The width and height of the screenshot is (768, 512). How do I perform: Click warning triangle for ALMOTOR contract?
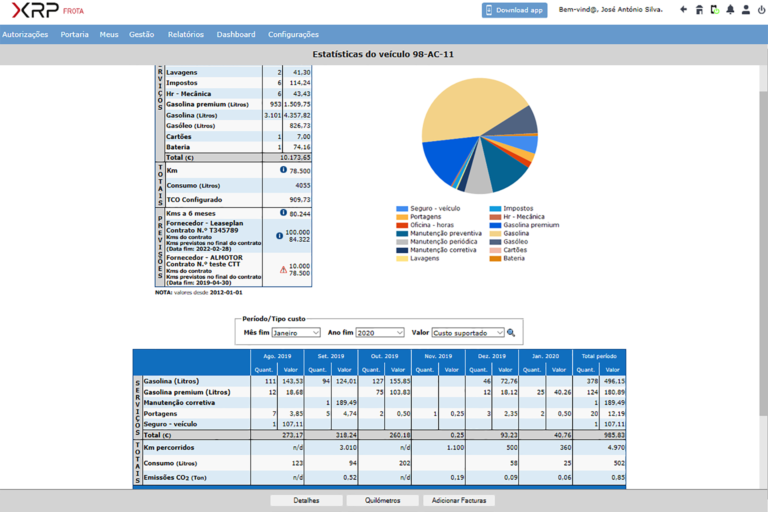283,269
